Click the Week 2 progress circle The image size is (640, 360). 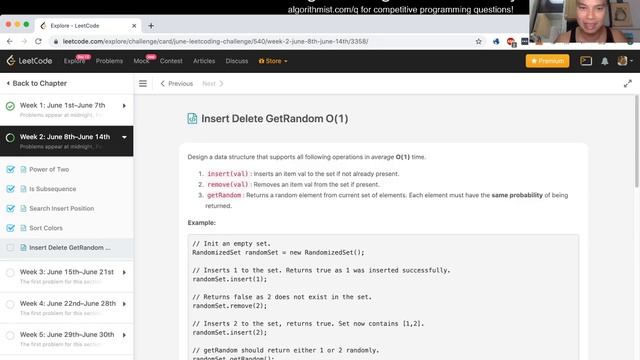click(x=10, y=138)
